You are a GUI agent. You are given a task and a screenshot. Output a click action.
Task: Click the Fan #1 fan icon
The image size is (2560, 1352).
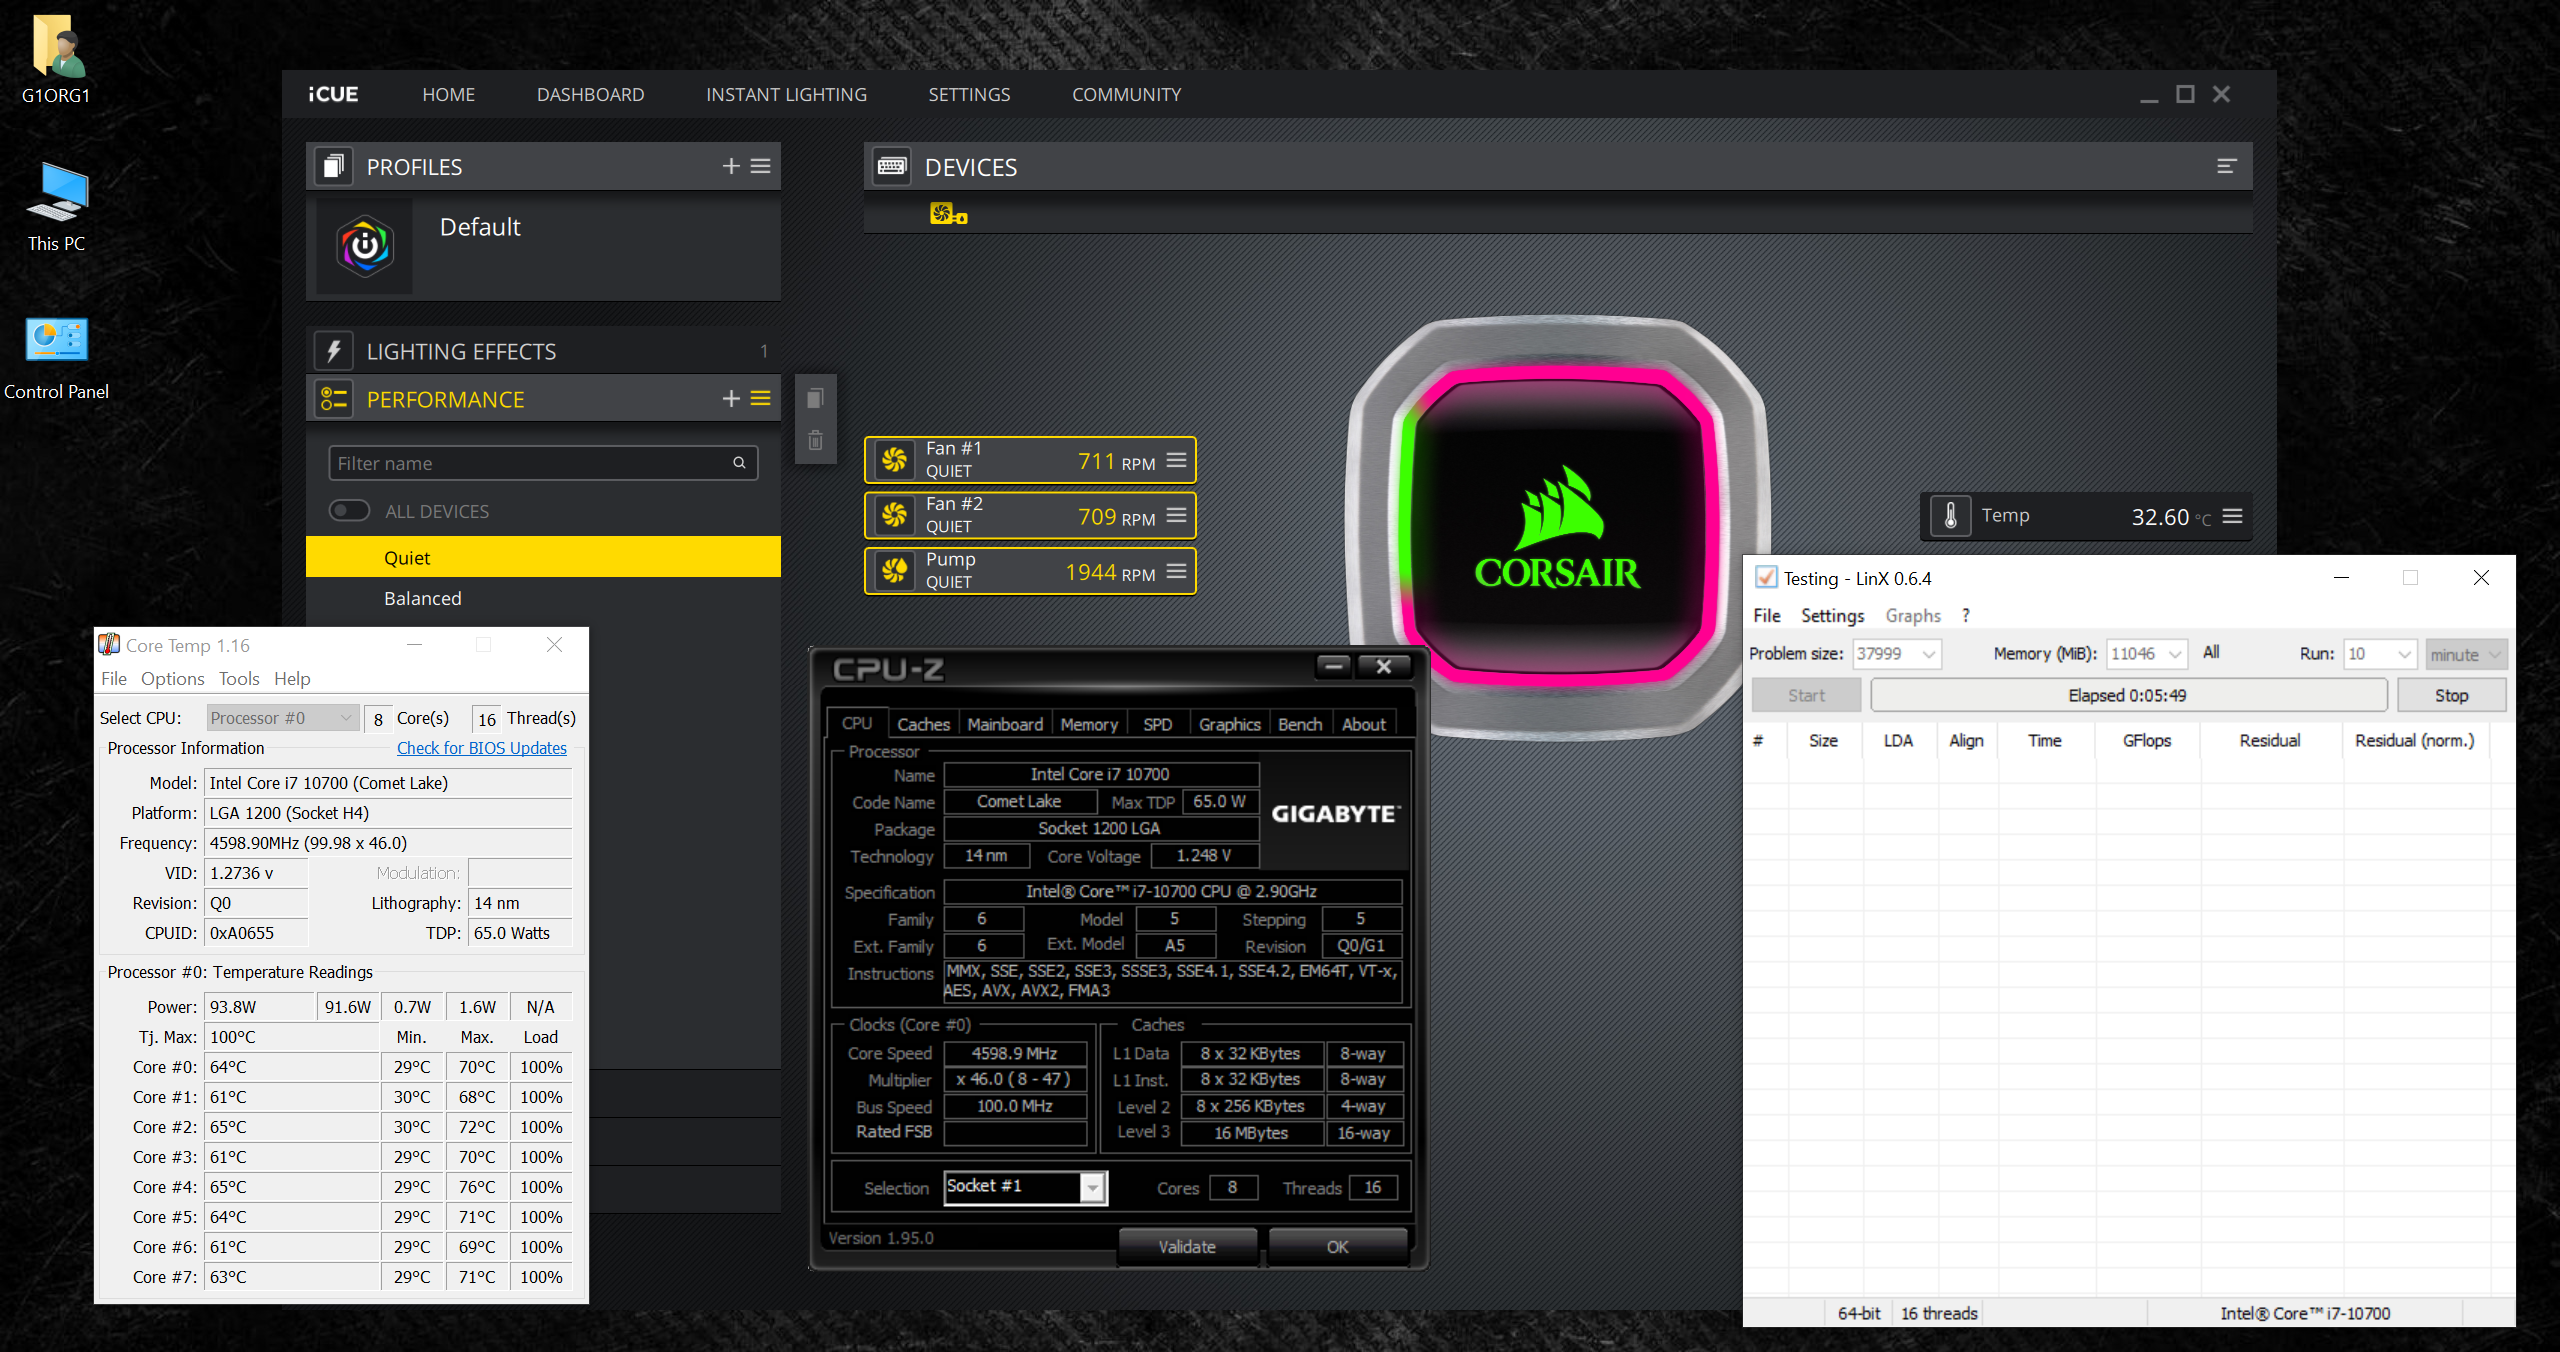(x=894, y=460)
